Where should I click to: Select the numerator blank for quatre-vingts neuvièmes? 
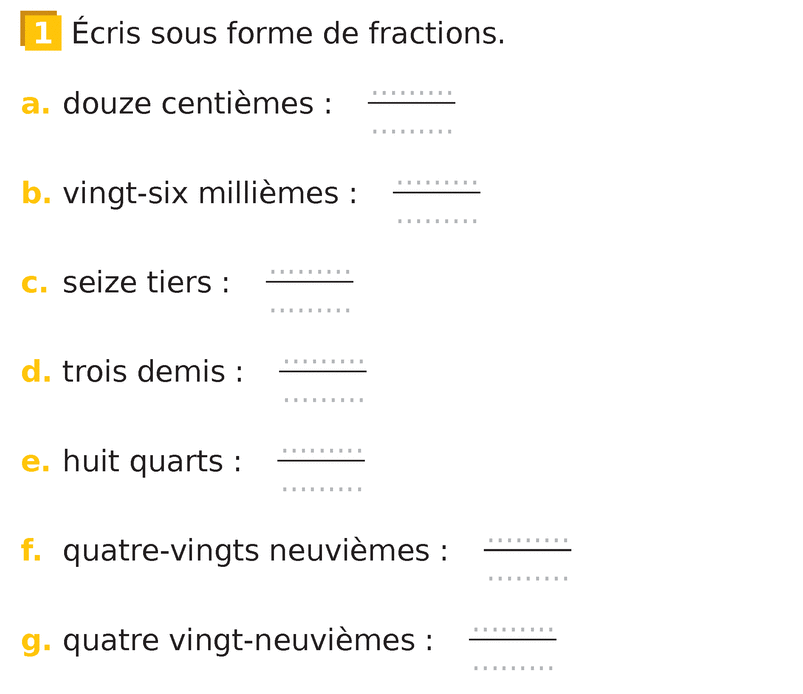pyautogui.click(x=527, y=541)
